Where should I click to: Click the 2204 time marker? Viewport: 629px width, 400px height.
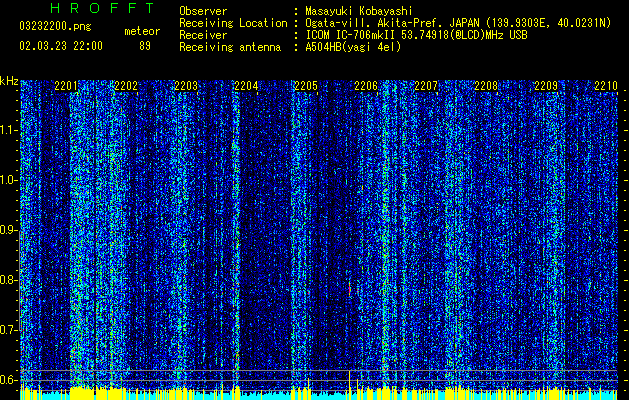click(x=246, y=86)
